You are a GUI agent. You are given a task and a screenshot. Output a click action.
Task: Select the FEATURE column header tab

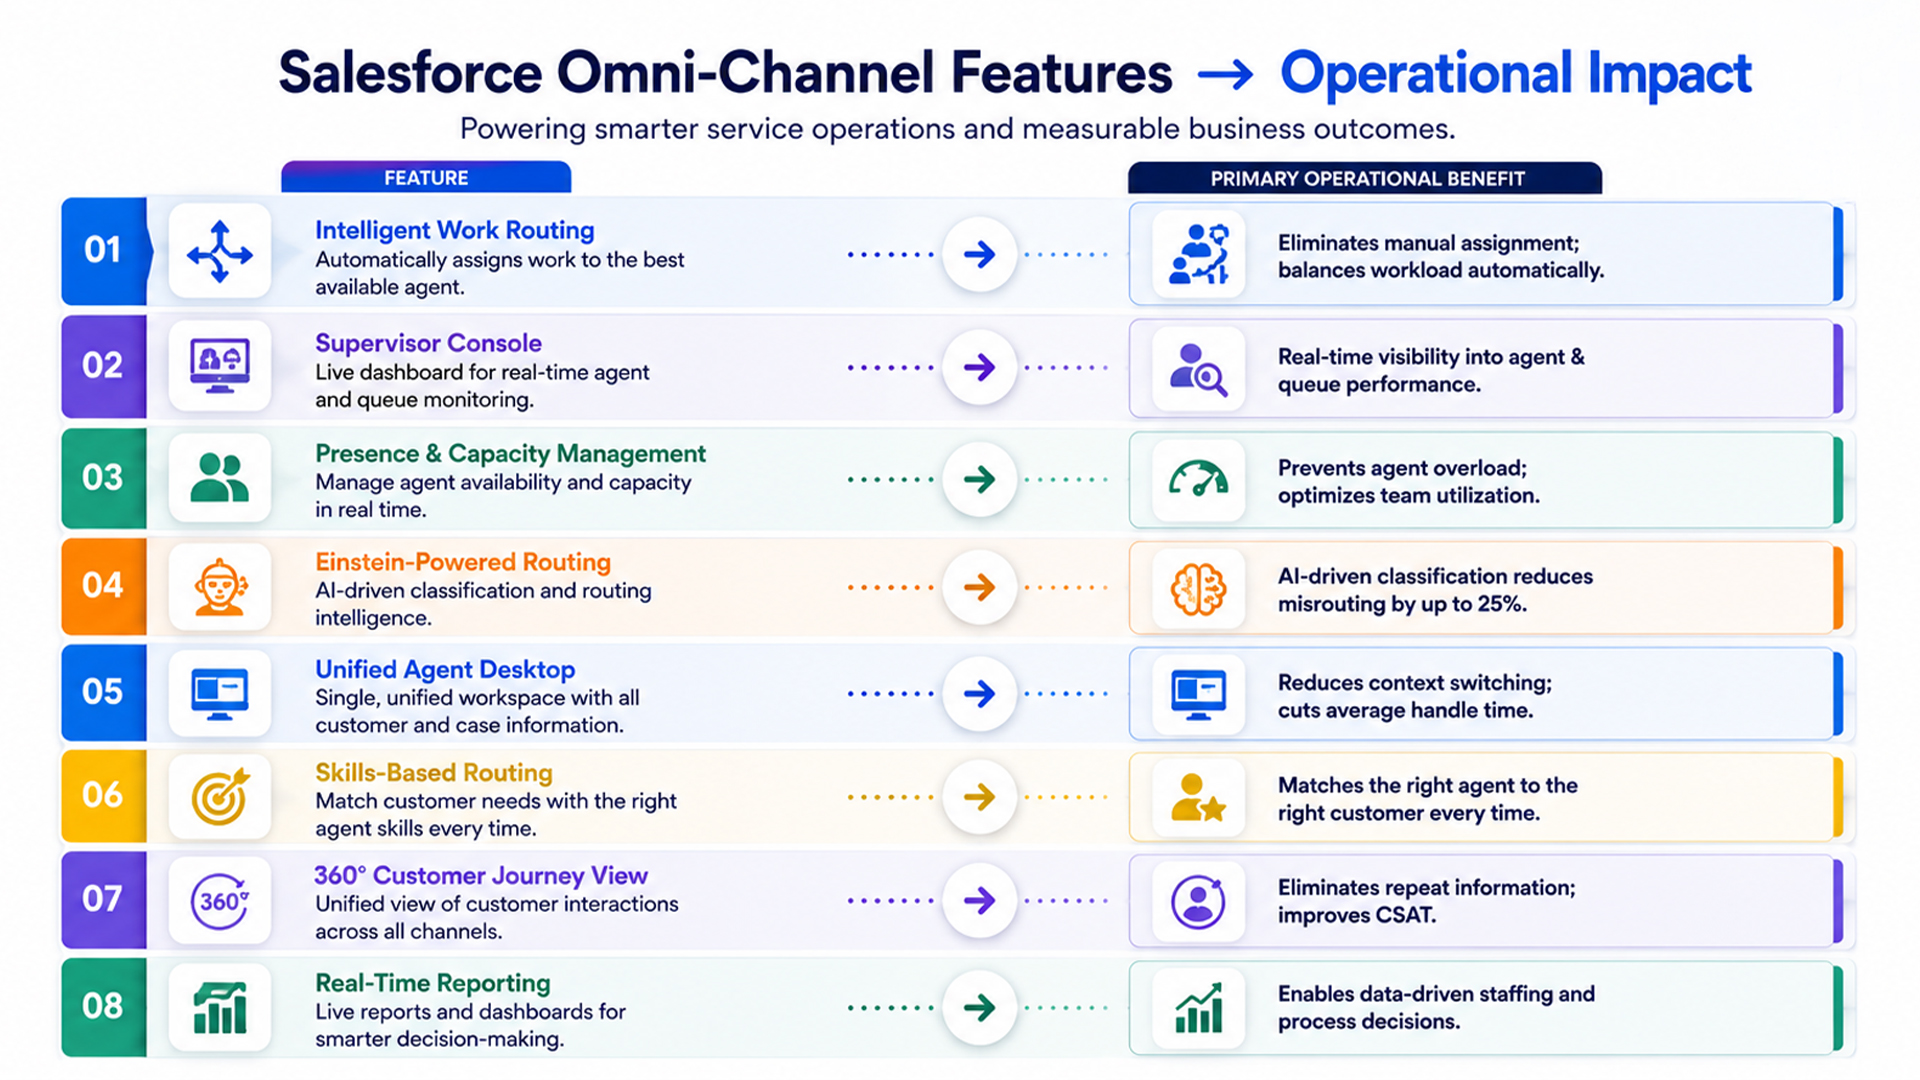pyautogui.click(x=426, y=177)
